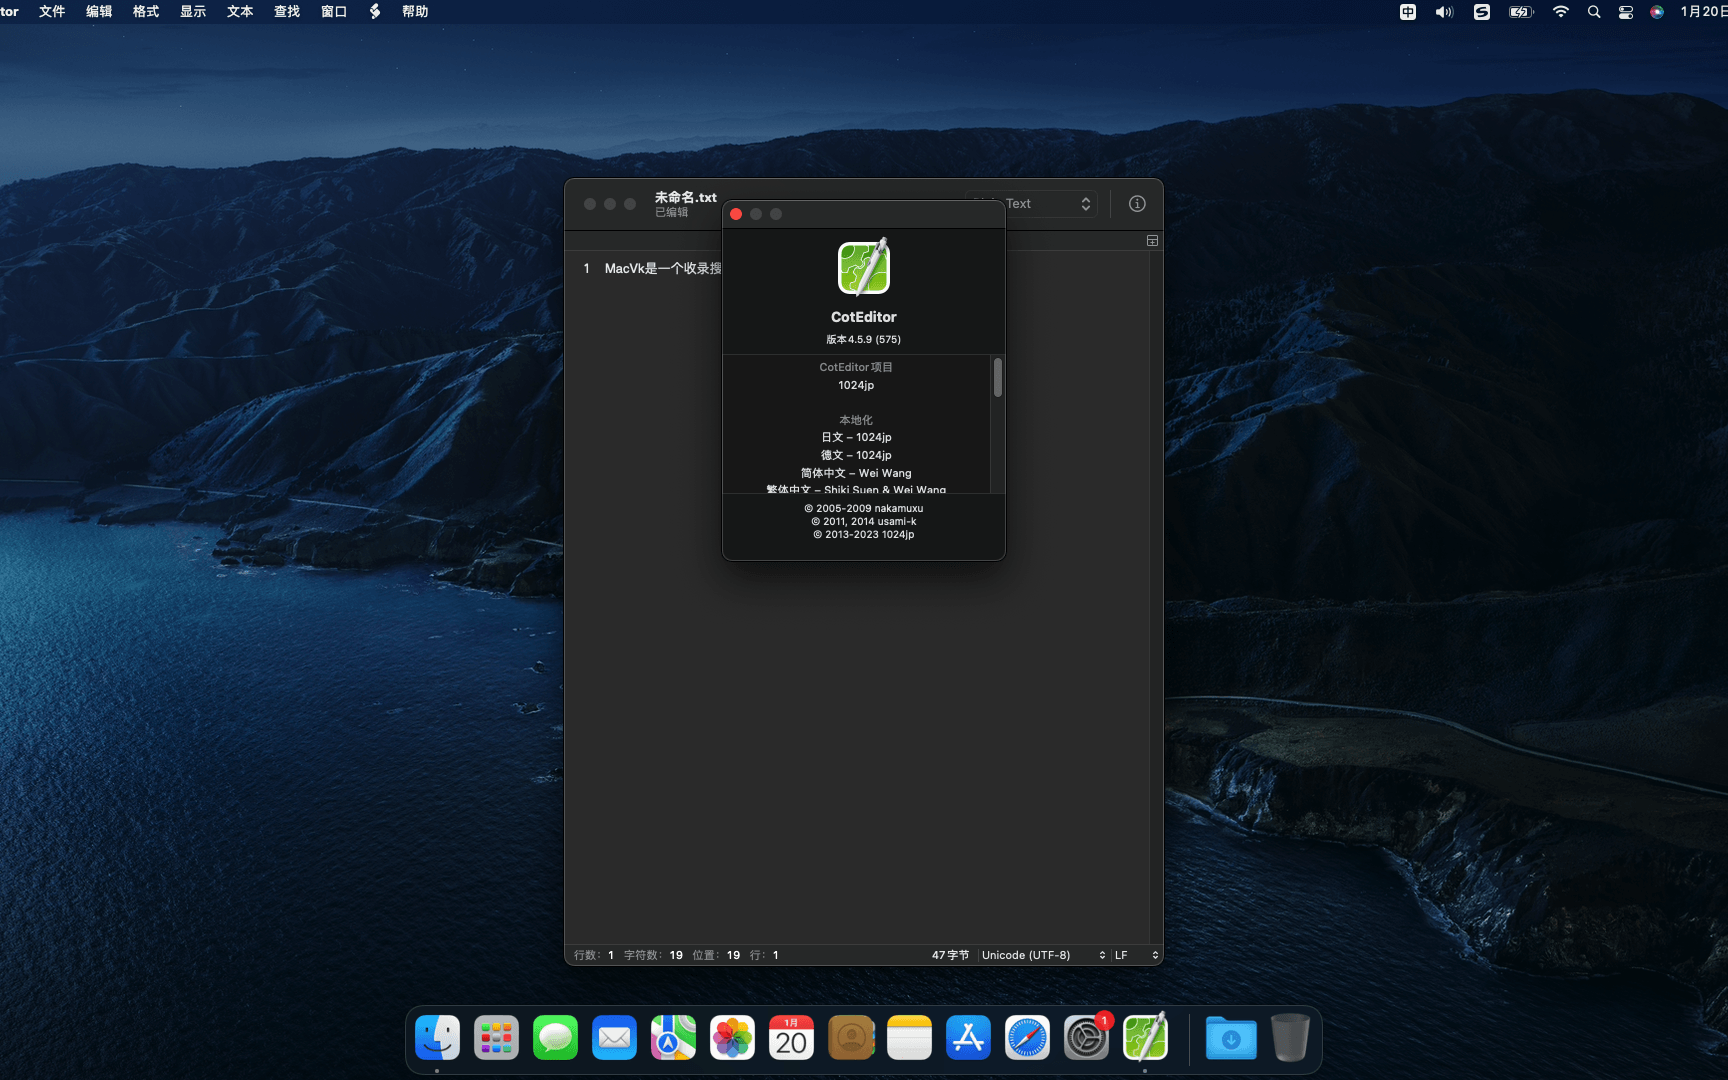
Task: Click line 1 text in the editor
Action: click(663, 268)
